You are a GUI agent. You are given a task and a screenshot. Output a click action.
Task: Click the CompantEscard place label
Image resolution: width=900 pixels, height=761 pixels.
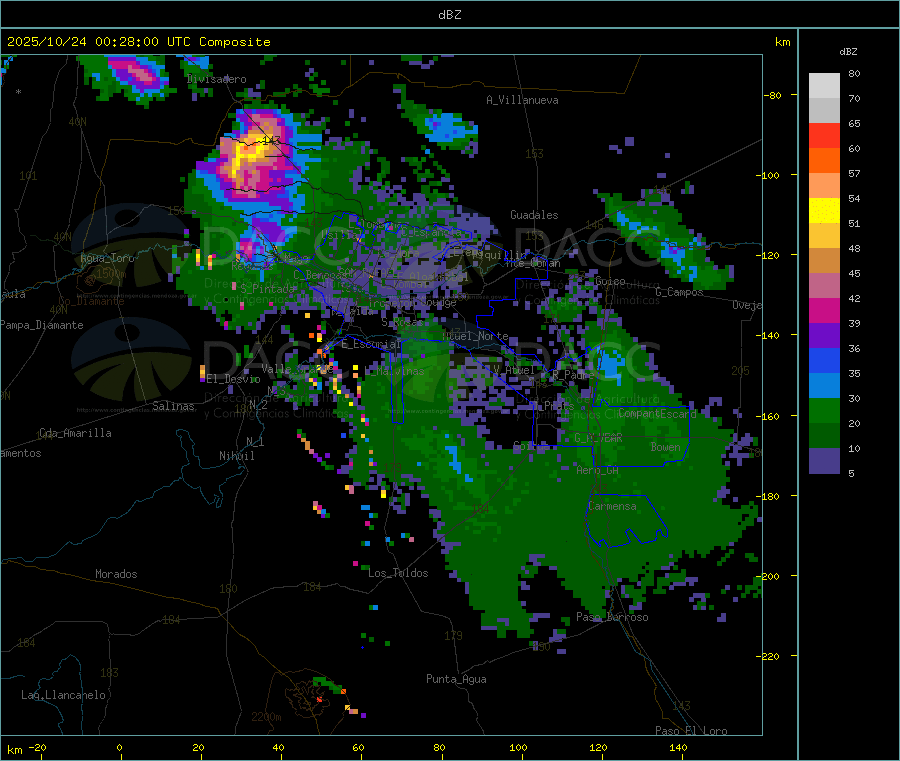pyautogui.click(x=658, y=413)
